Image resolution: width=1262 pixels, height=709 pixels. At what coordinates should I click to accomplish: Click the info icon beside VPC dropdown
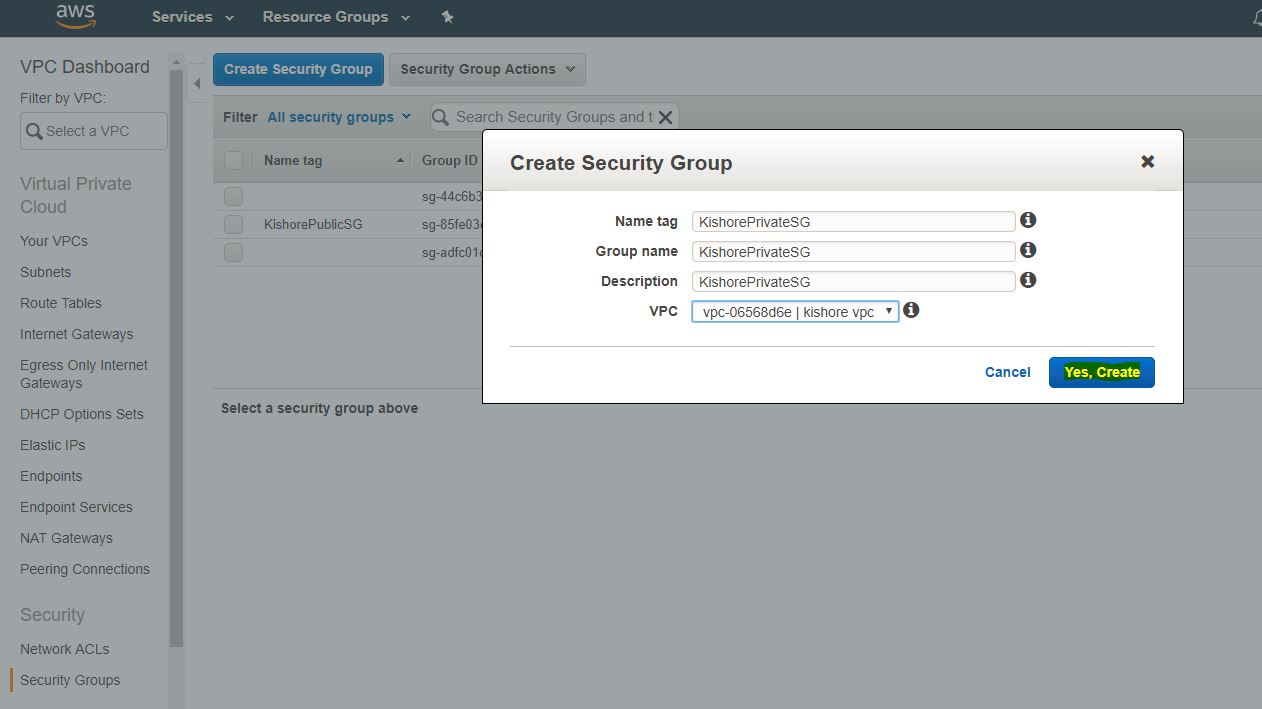[x=911, y=310]
